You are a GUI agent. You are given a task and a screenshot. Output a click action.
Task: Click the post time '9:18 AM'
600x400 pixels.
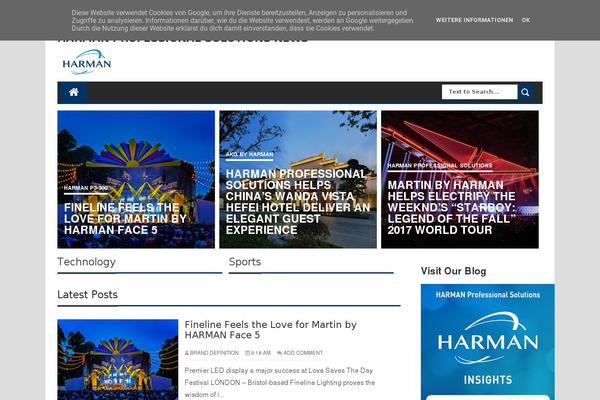coord(261,353)
